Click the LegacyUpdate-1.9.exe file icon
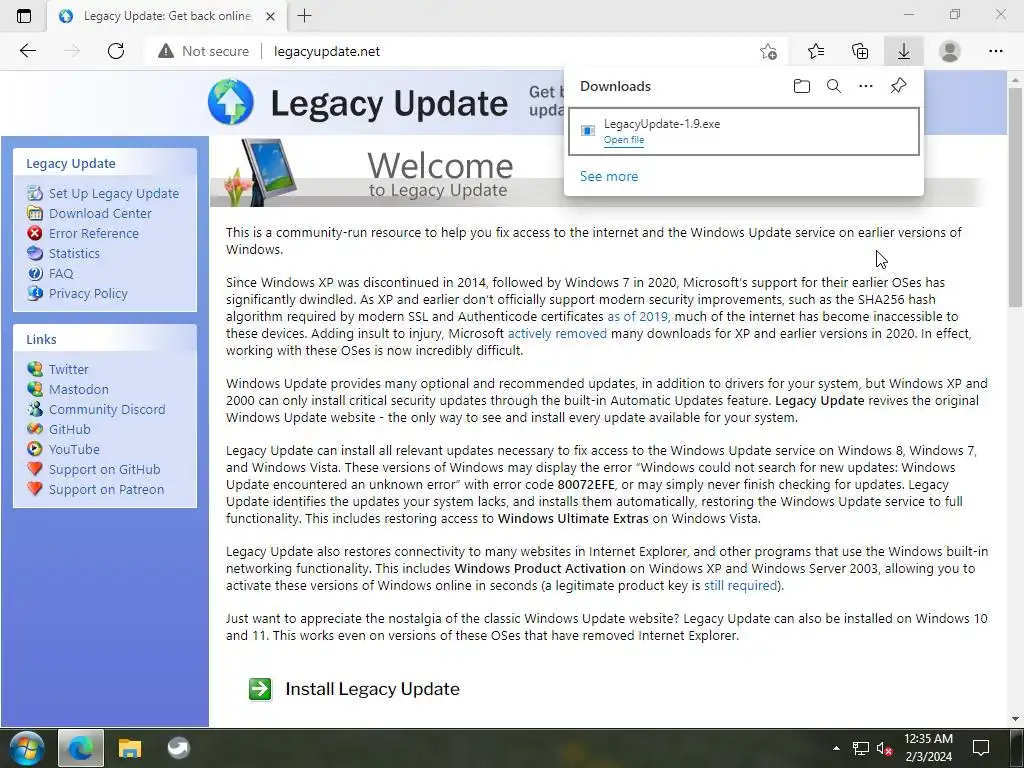1024x768 pixels. tap(588, 131)
